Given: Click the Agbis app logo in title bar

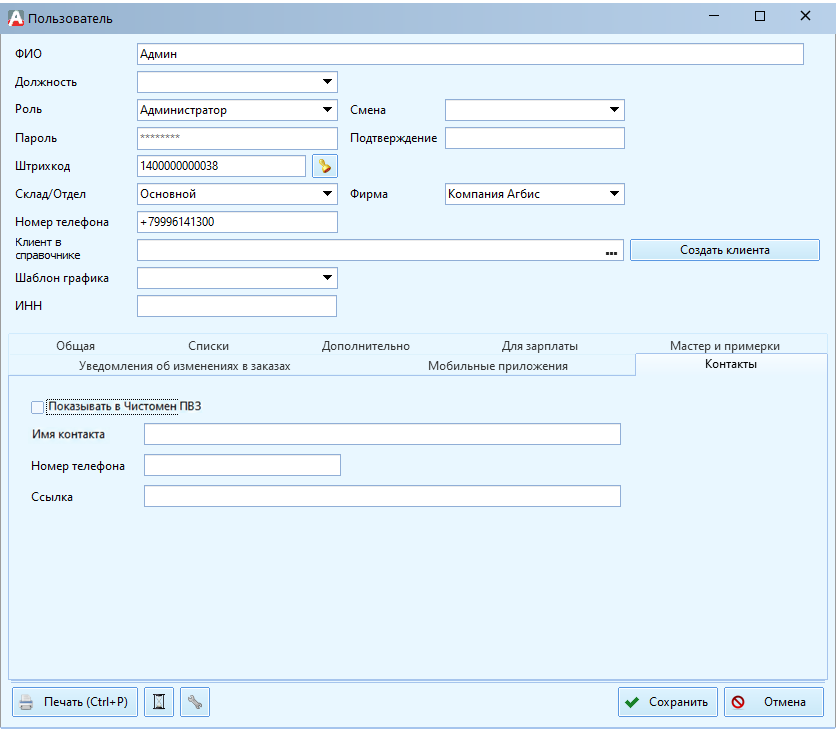Looking at the screenshot, I should tap(15, 18).
